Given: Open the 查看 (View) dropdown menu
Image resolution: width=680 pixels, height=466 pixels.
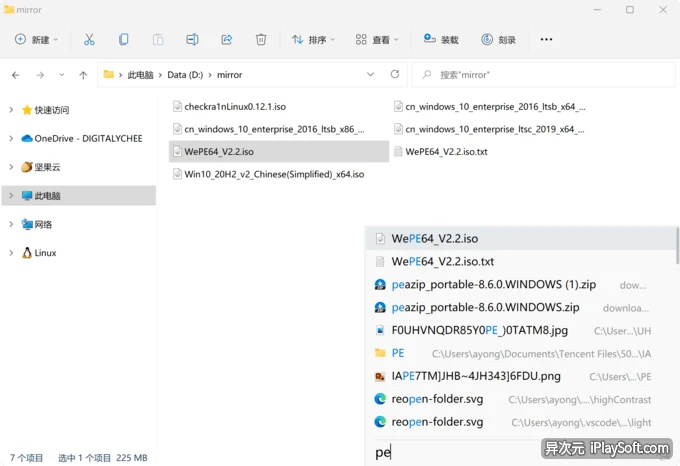Looking at the screenshot, I should (x=377, y=39).
